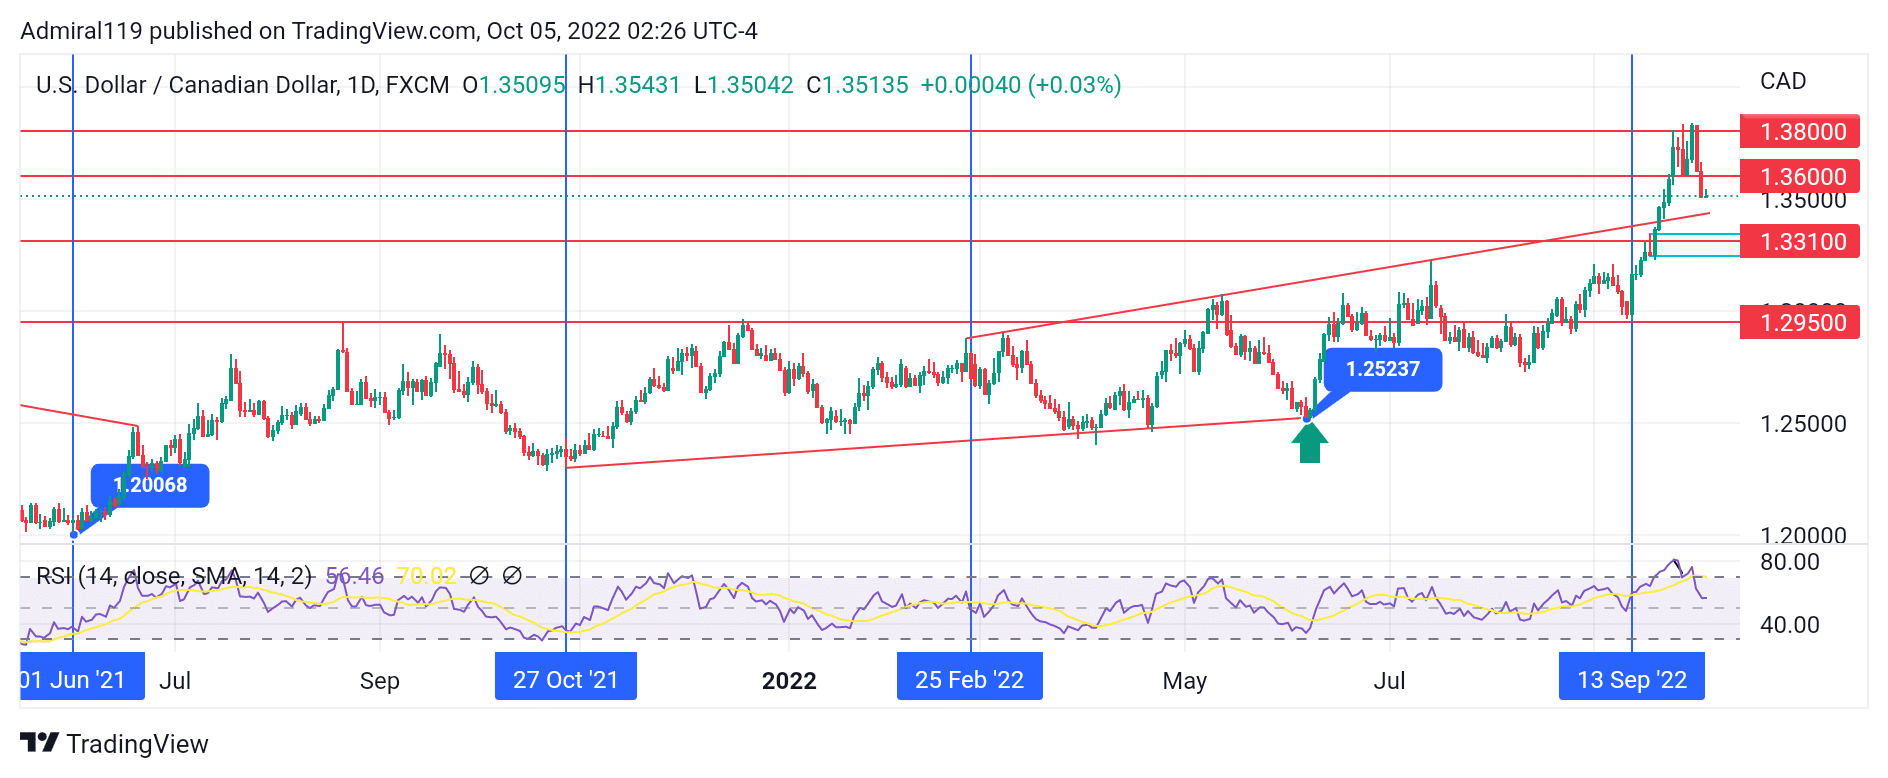Click the May label on time axis
The image size is (1888, 778).
(1184, 680)
